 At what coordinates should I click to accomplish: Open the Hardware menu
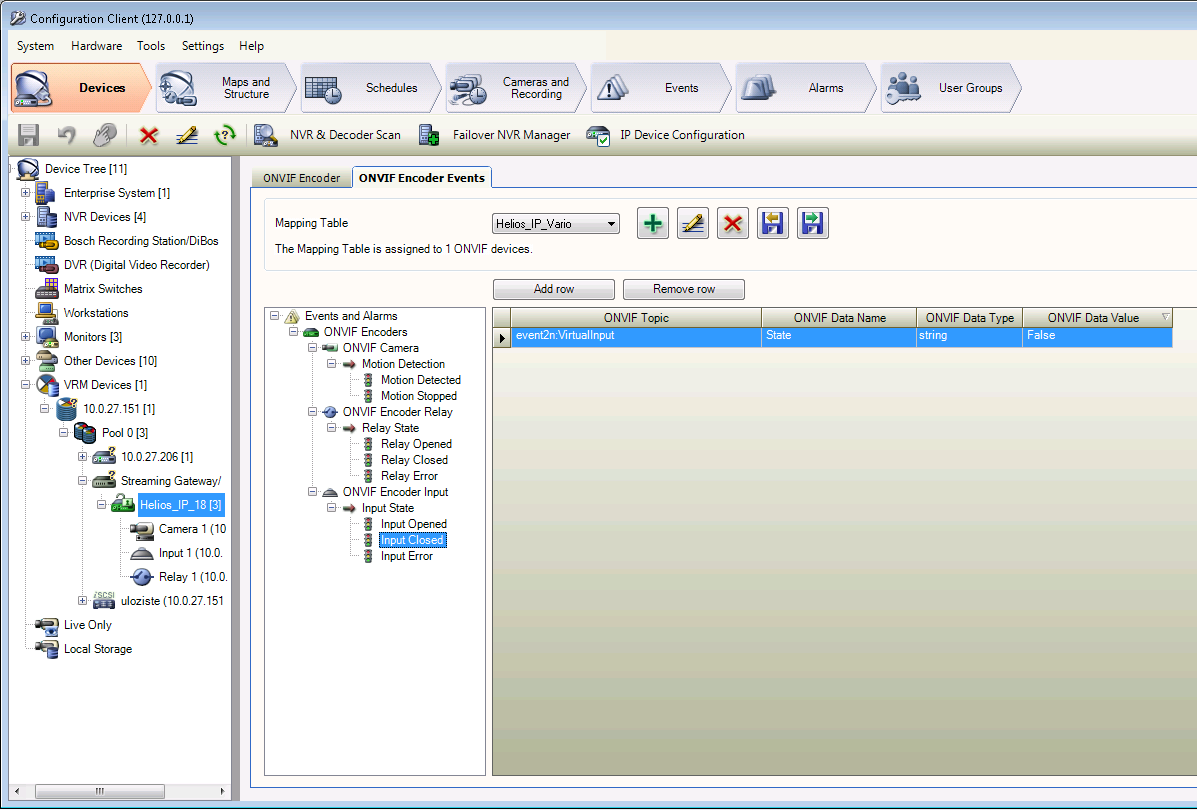96,46
